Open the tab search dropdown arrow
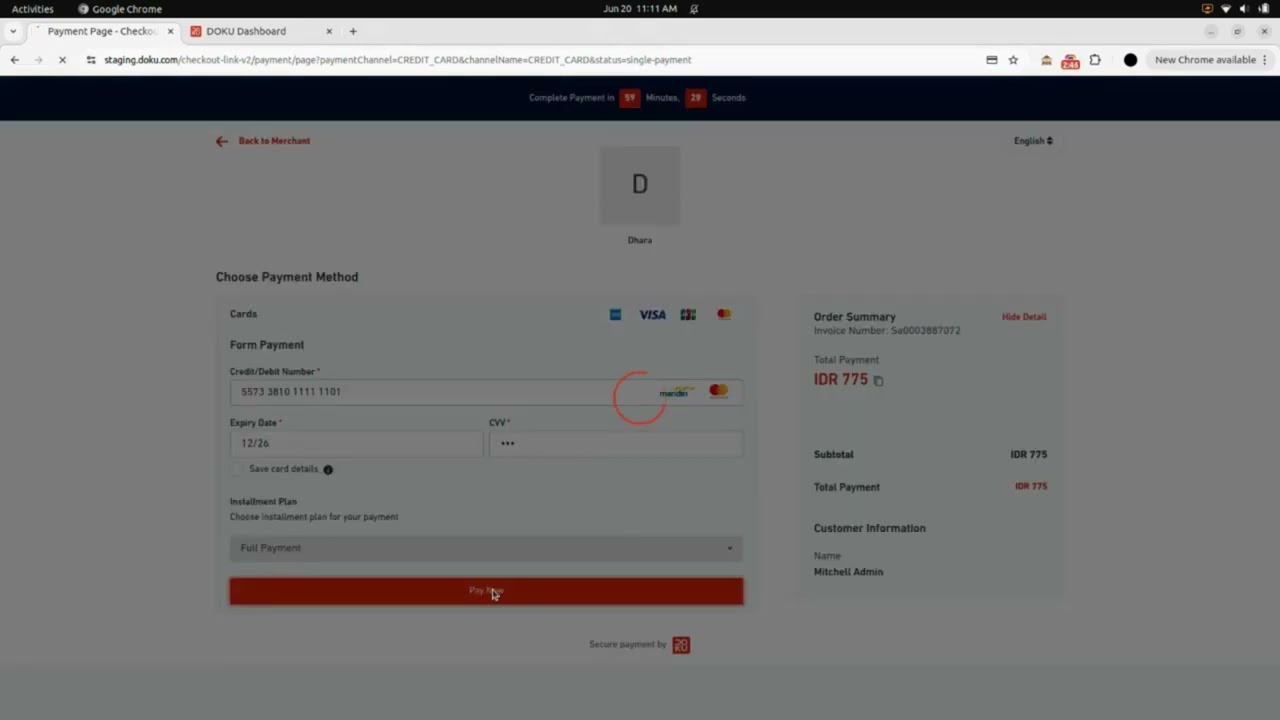The image size is (1280, 720). (x=13, y=31)
